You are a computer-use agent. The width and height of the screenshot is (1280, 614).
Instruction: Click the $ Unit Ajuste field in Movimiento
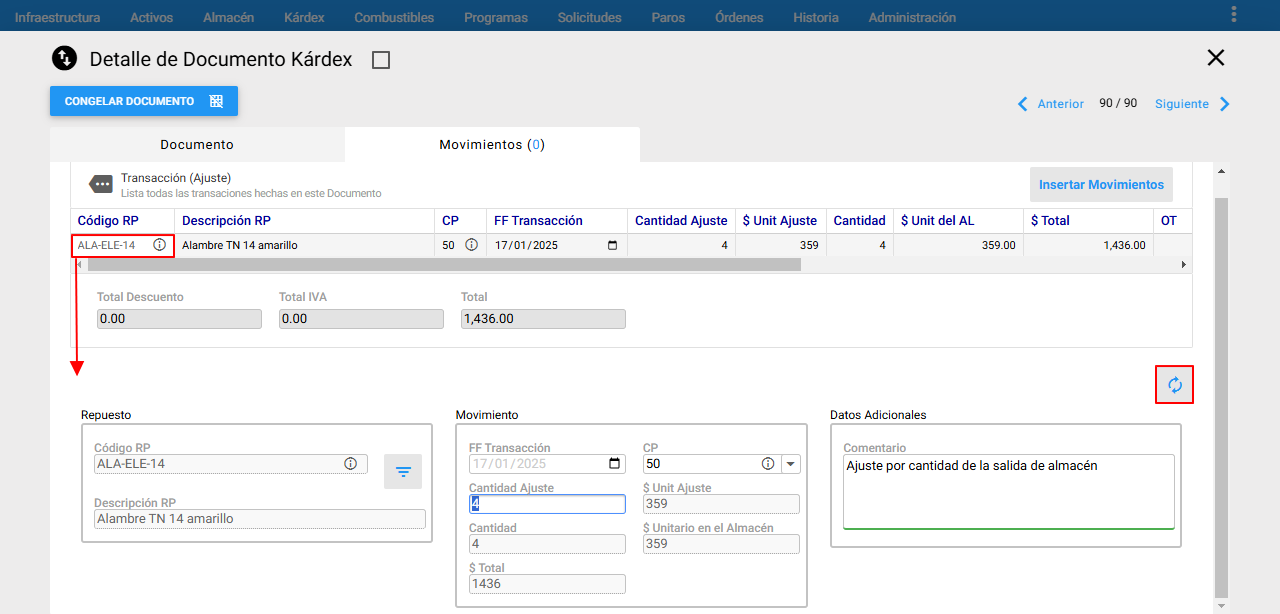pos(721,504)
